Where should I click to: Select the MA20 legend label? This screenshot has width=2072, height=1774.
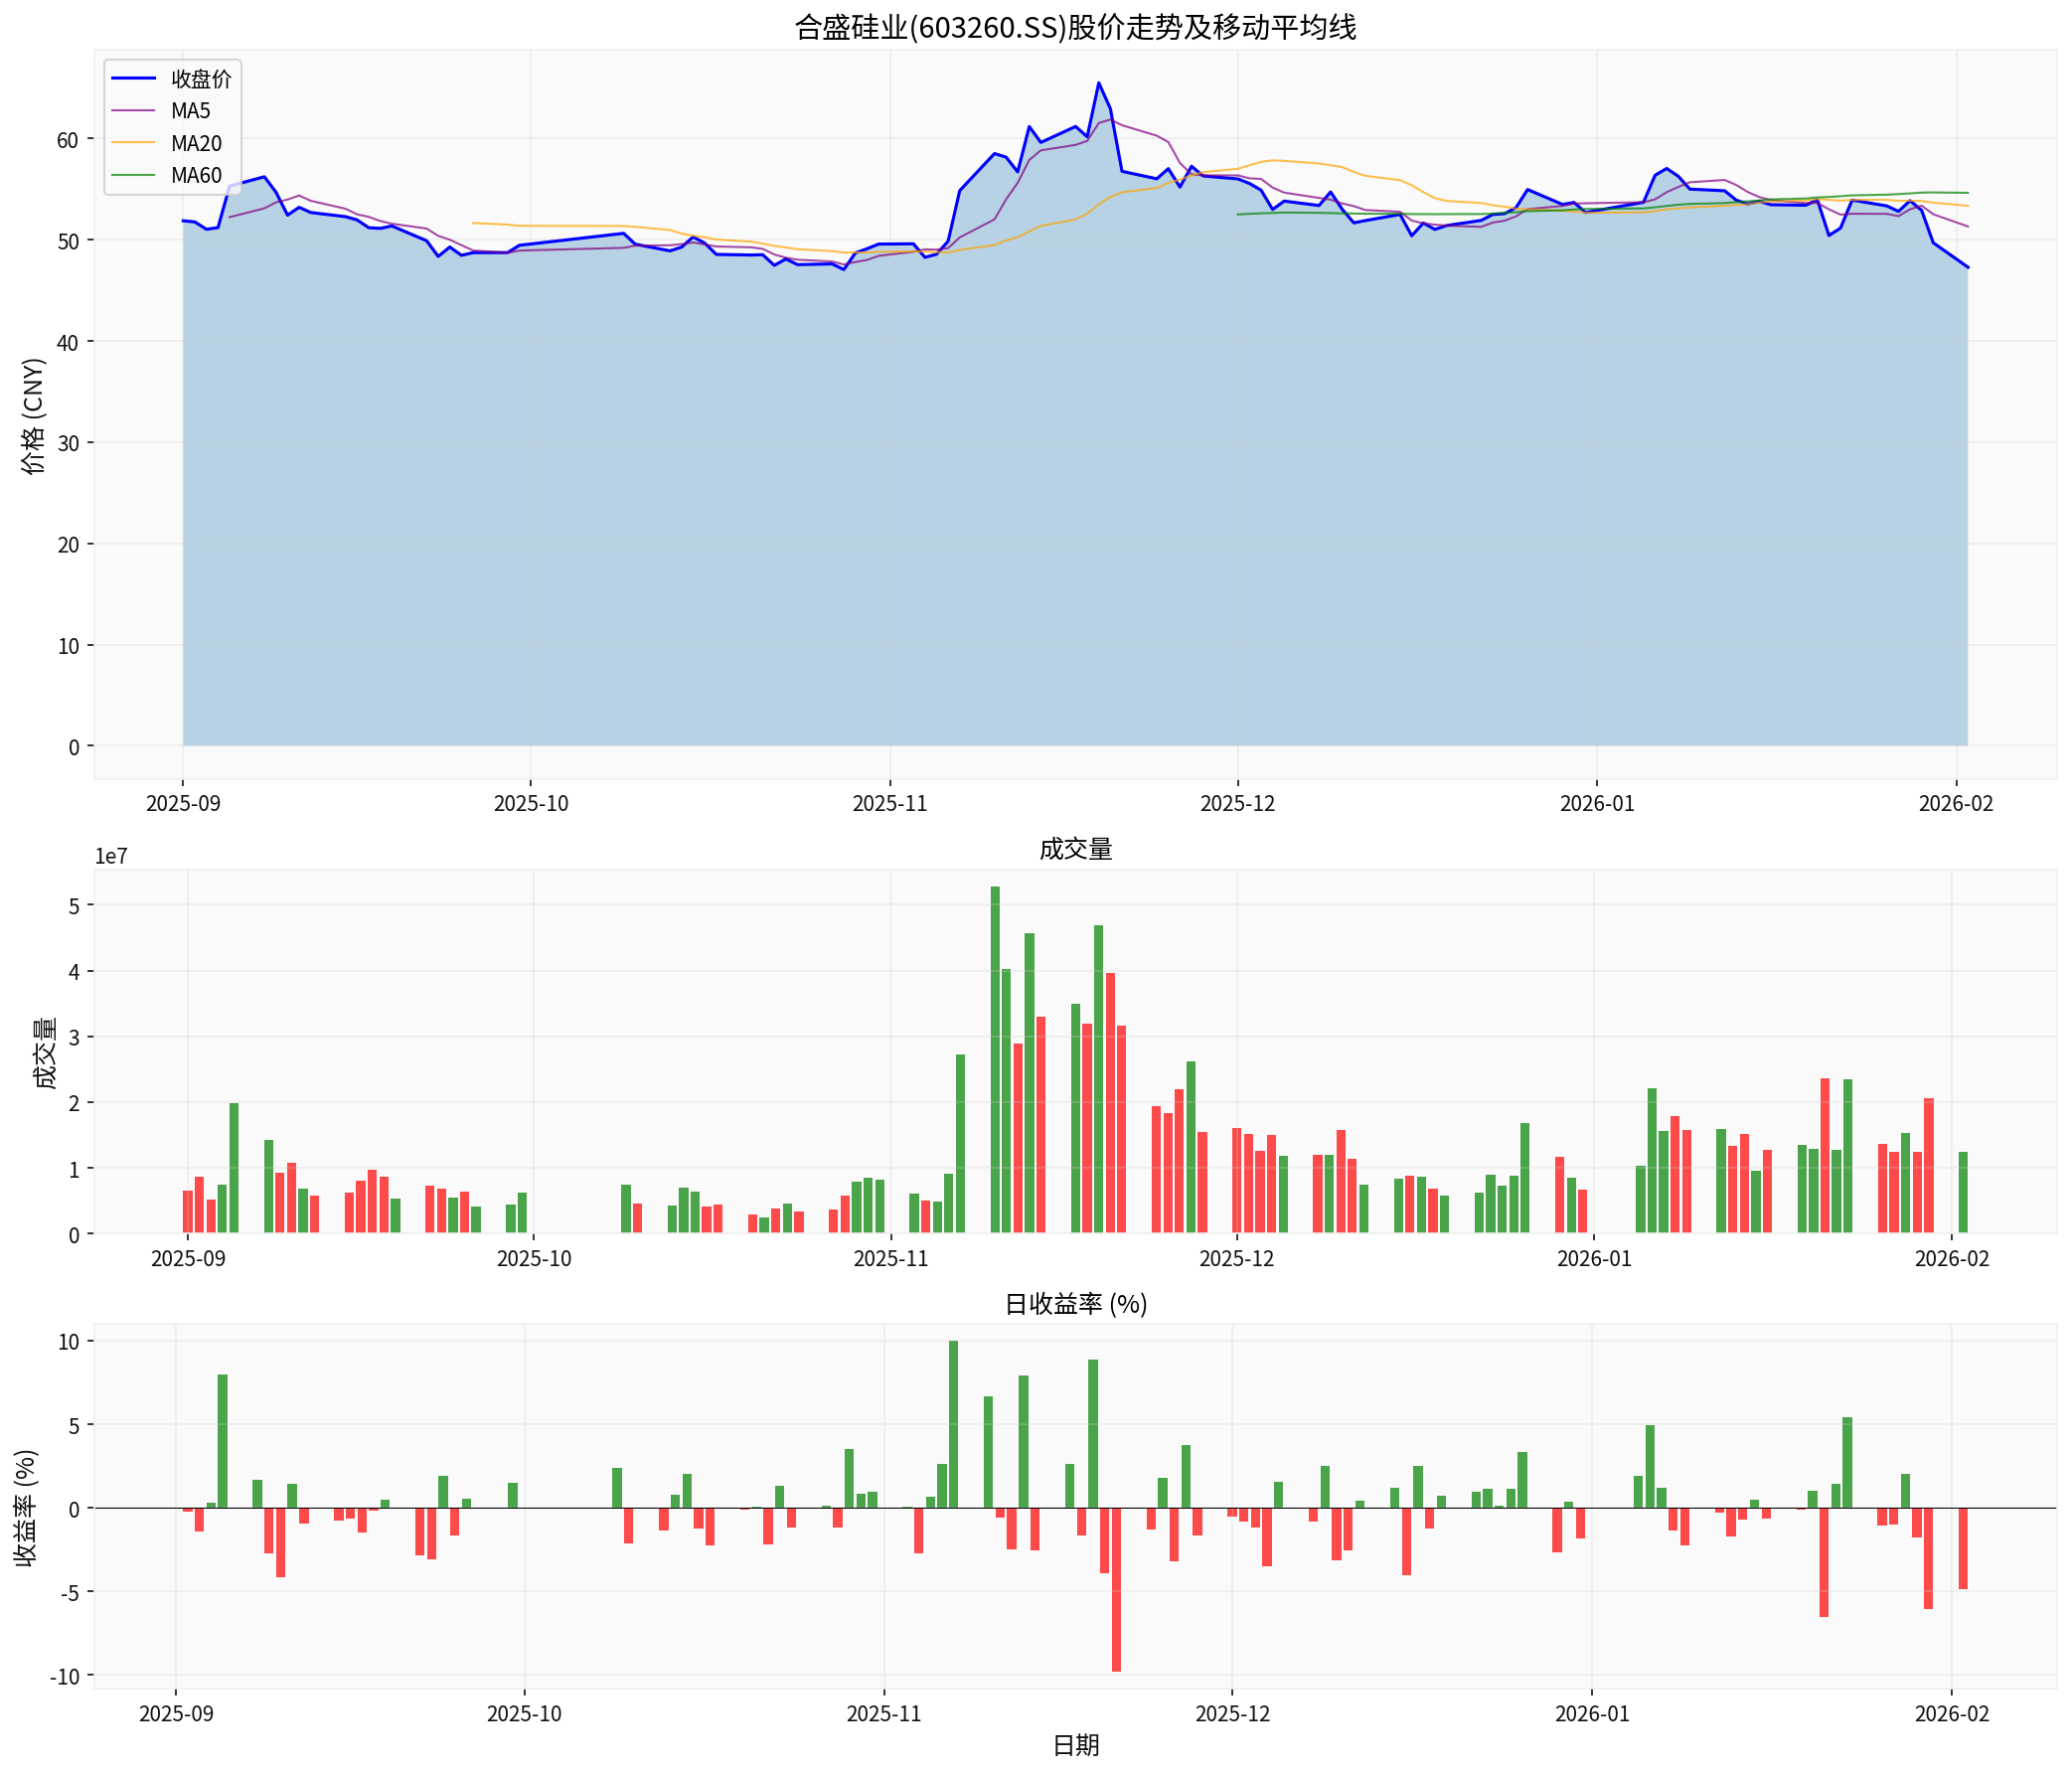196,144
